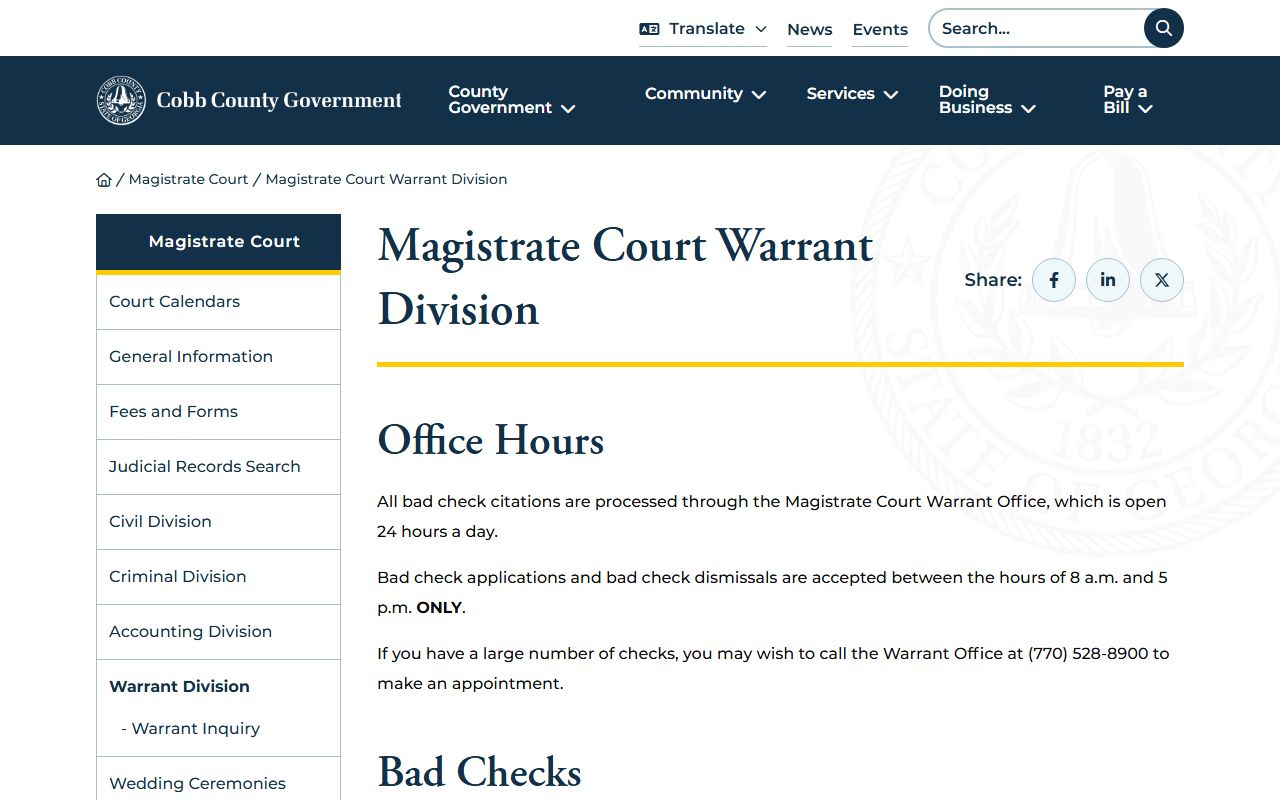Image resolution: width=1280 pixels, height=800 pixels.
Task: Click the Cobb County seal logo
Action: click(x=121, y=100)
